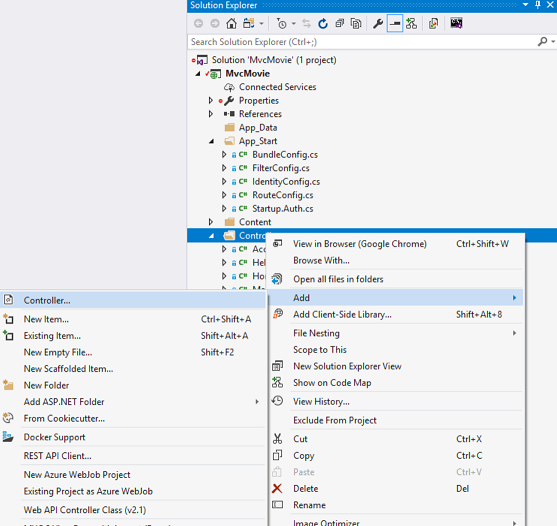Click the Refresh icon in the toolbar

pos(323,24)
